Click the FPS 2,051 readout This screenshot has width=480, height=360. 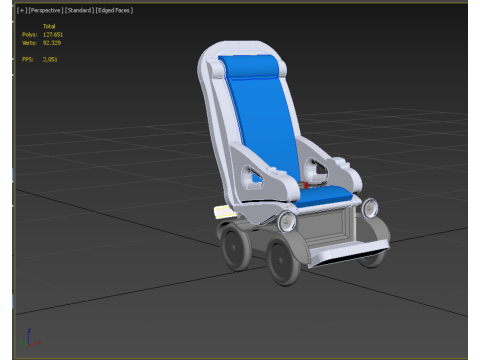coord(50,59)
